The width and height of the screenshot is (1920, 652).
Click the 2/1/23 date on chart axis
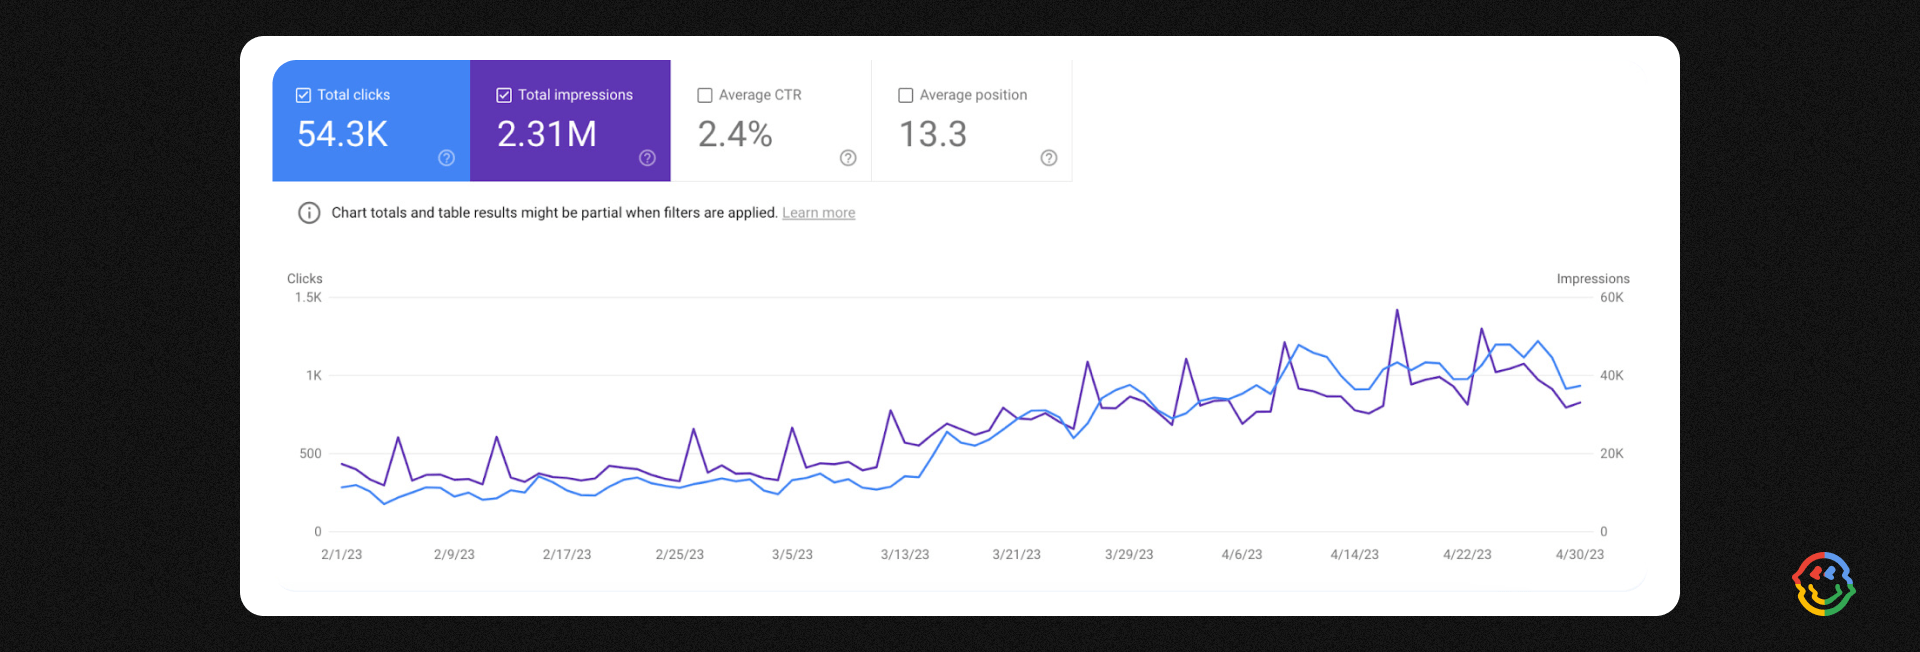coord(341,554)
